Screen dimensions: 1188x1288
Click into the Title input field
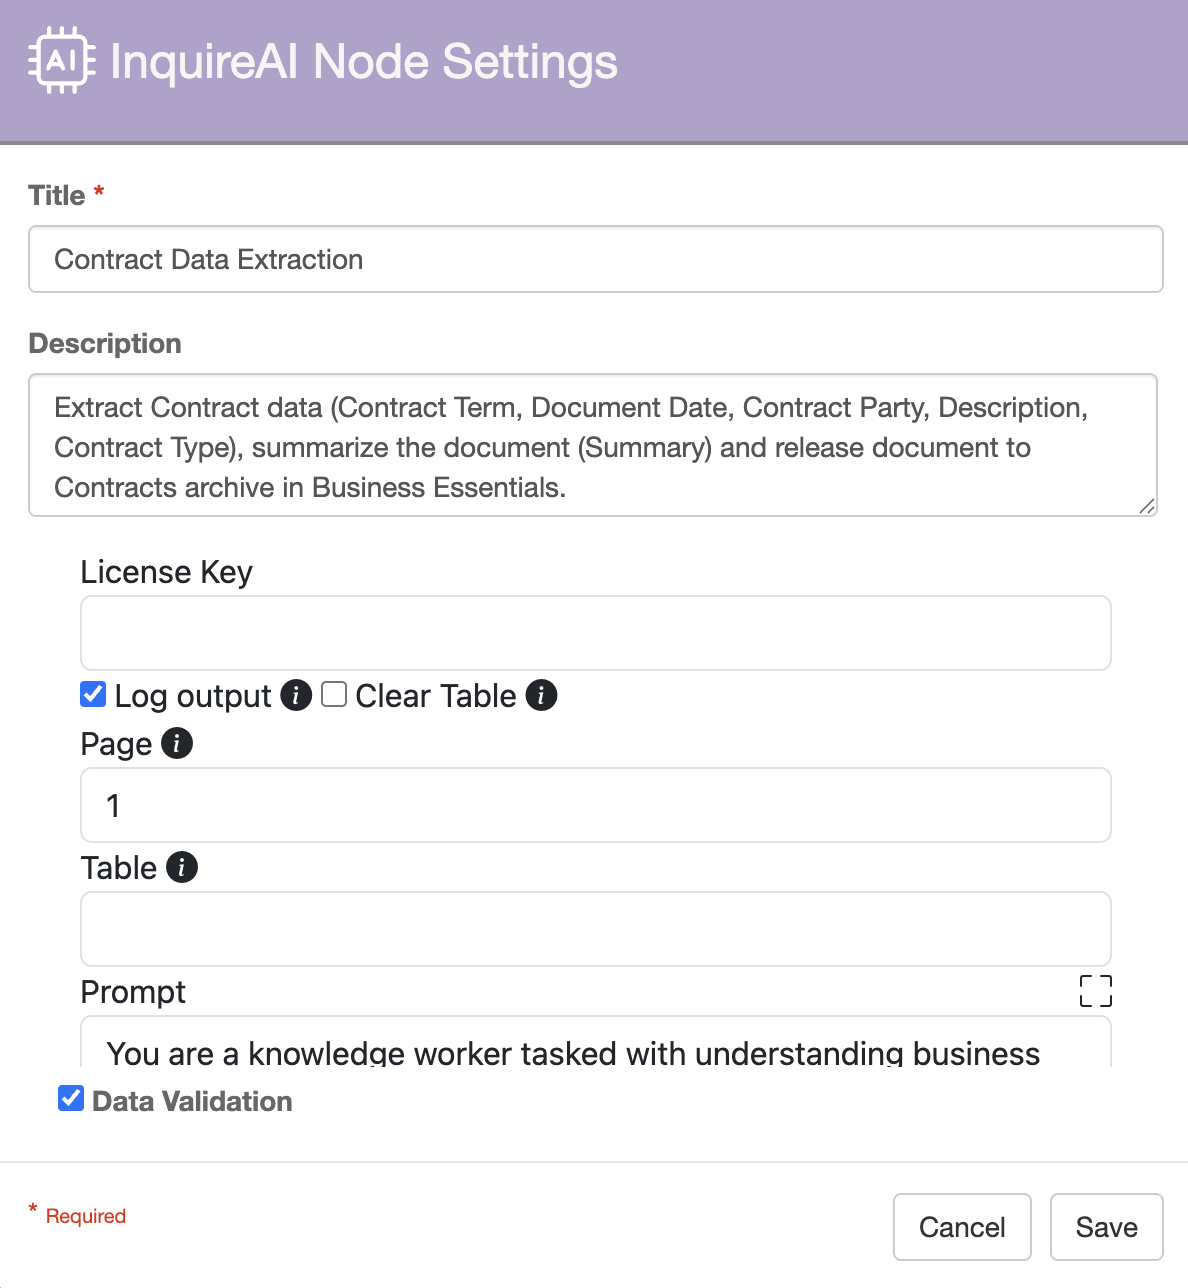tap(595, 259)
